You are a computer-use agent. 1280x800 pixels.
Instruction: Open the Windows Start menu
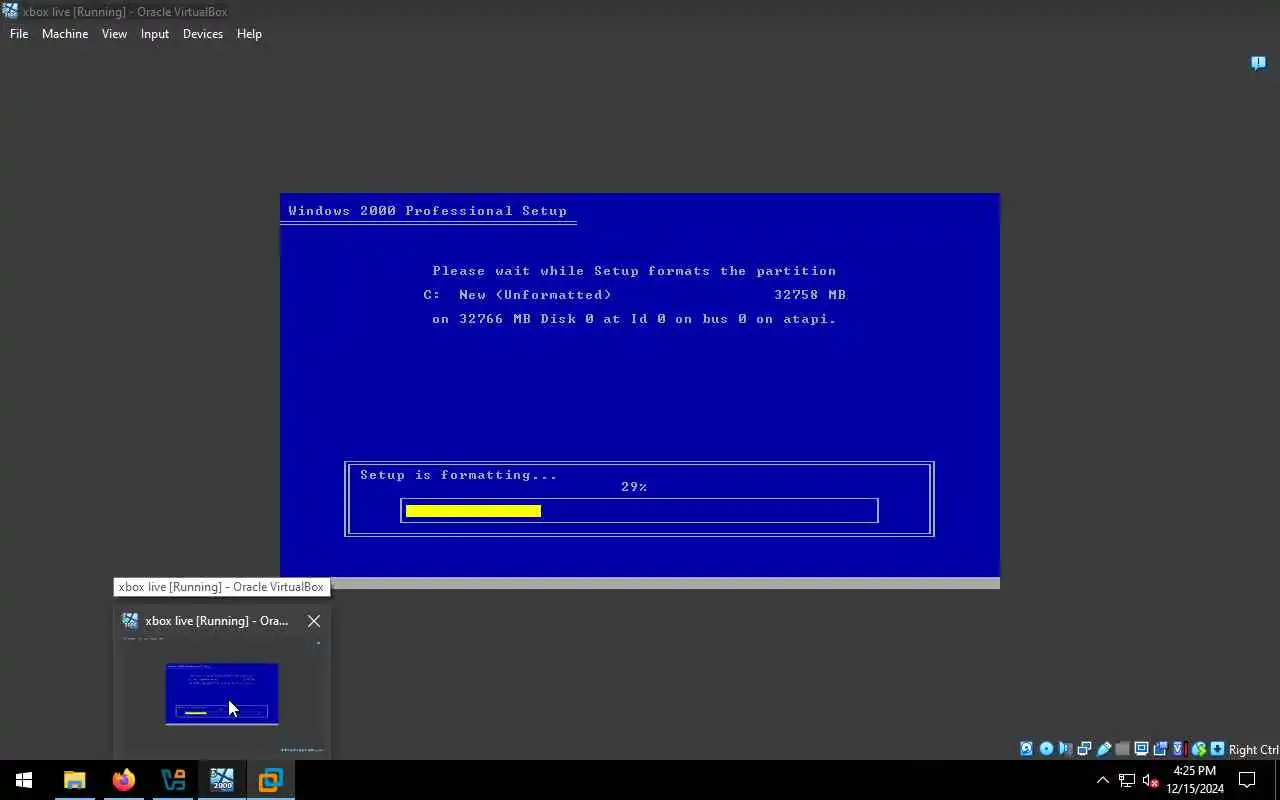click(24, 780)
